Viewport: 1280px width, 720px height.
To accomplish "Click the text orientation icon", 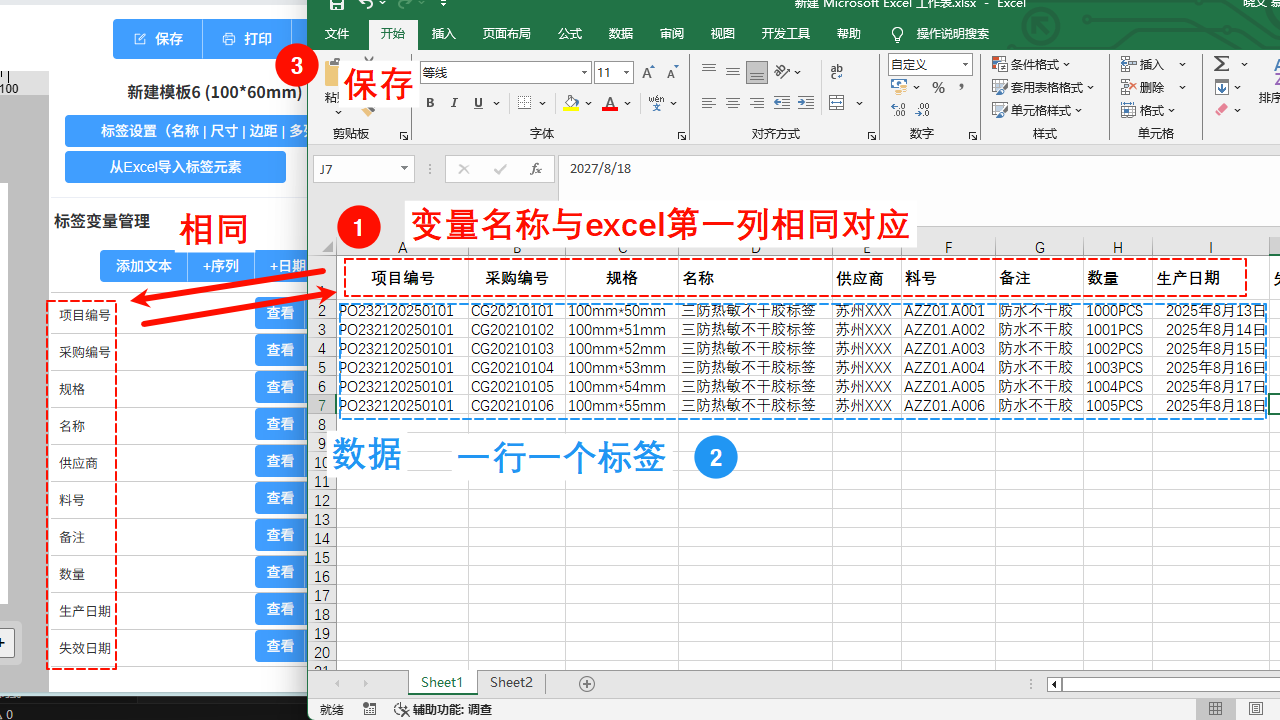I will [783, 72].
